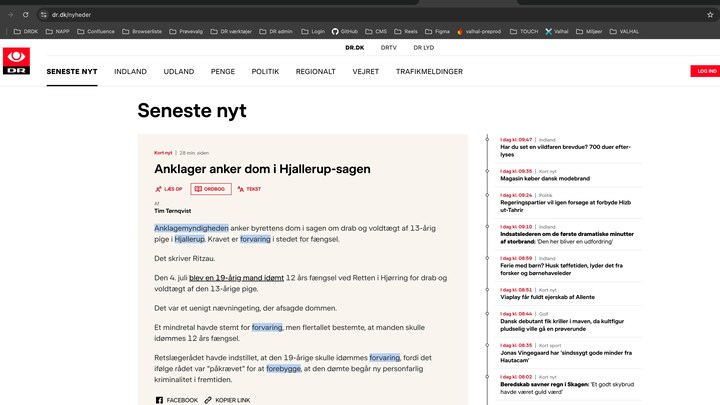
Task: Click the DR logo
Action: (x=16, y=60)
